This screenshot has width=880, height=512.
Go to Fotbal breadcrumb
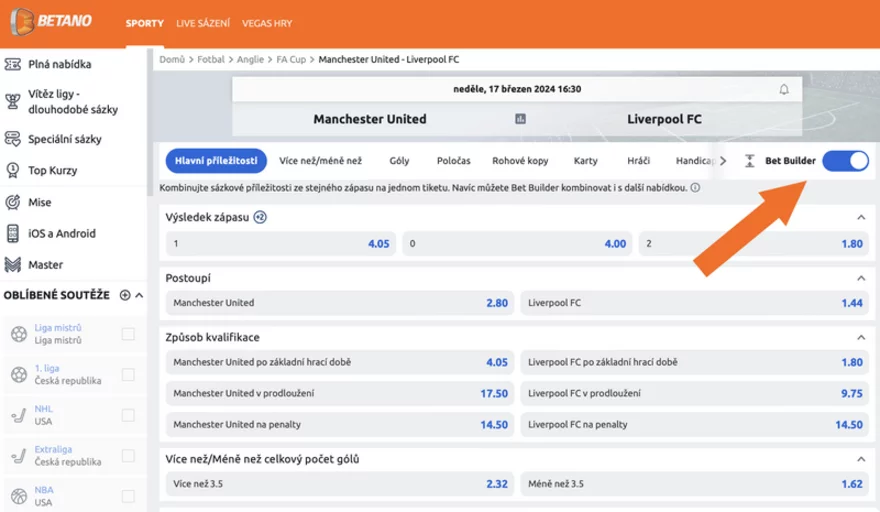tap(210, 60)
